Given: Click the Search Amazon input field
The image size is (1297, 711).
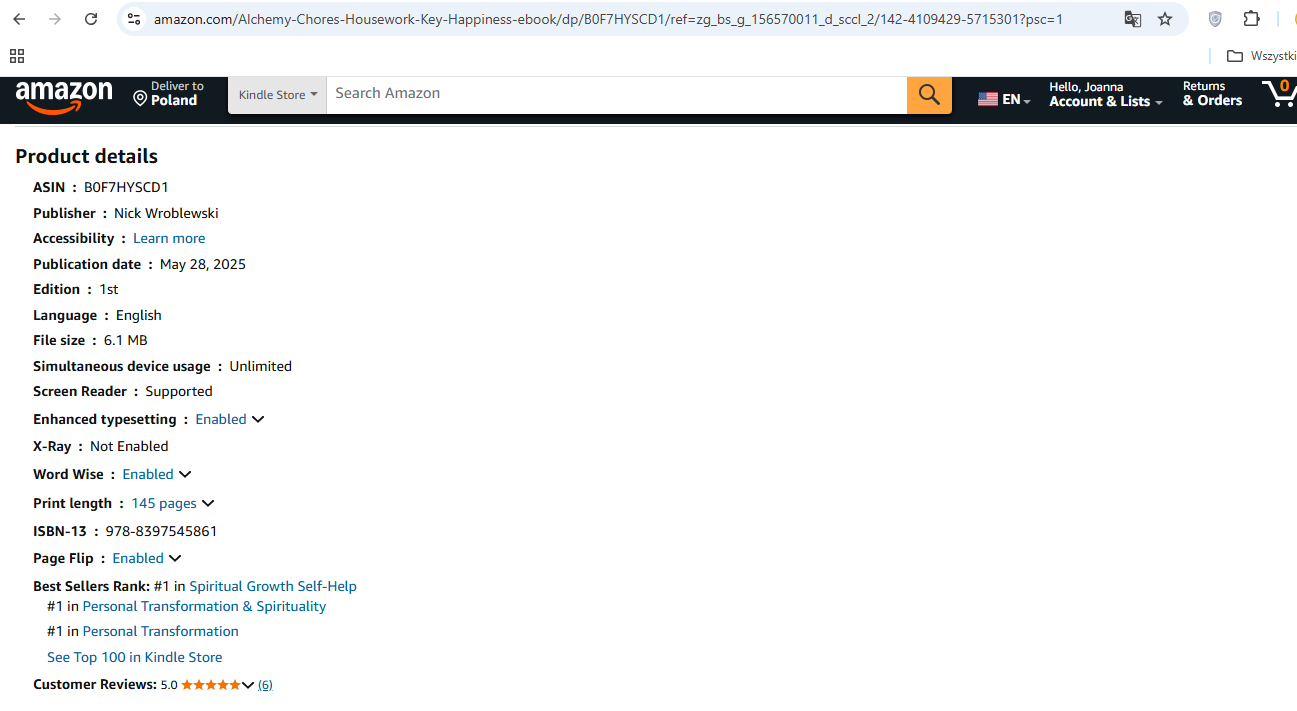Looking at the screenshot, I should pyautogui.click(x=616, y=94).
